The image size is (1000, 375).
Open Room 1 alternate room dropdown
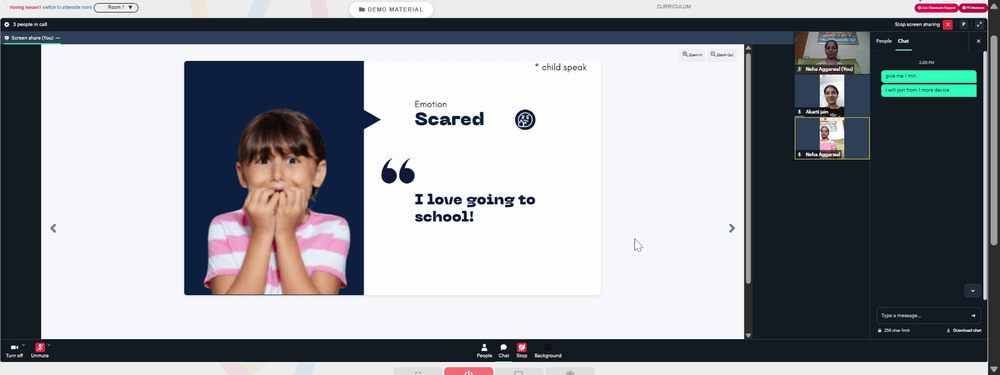coord(116,8)
